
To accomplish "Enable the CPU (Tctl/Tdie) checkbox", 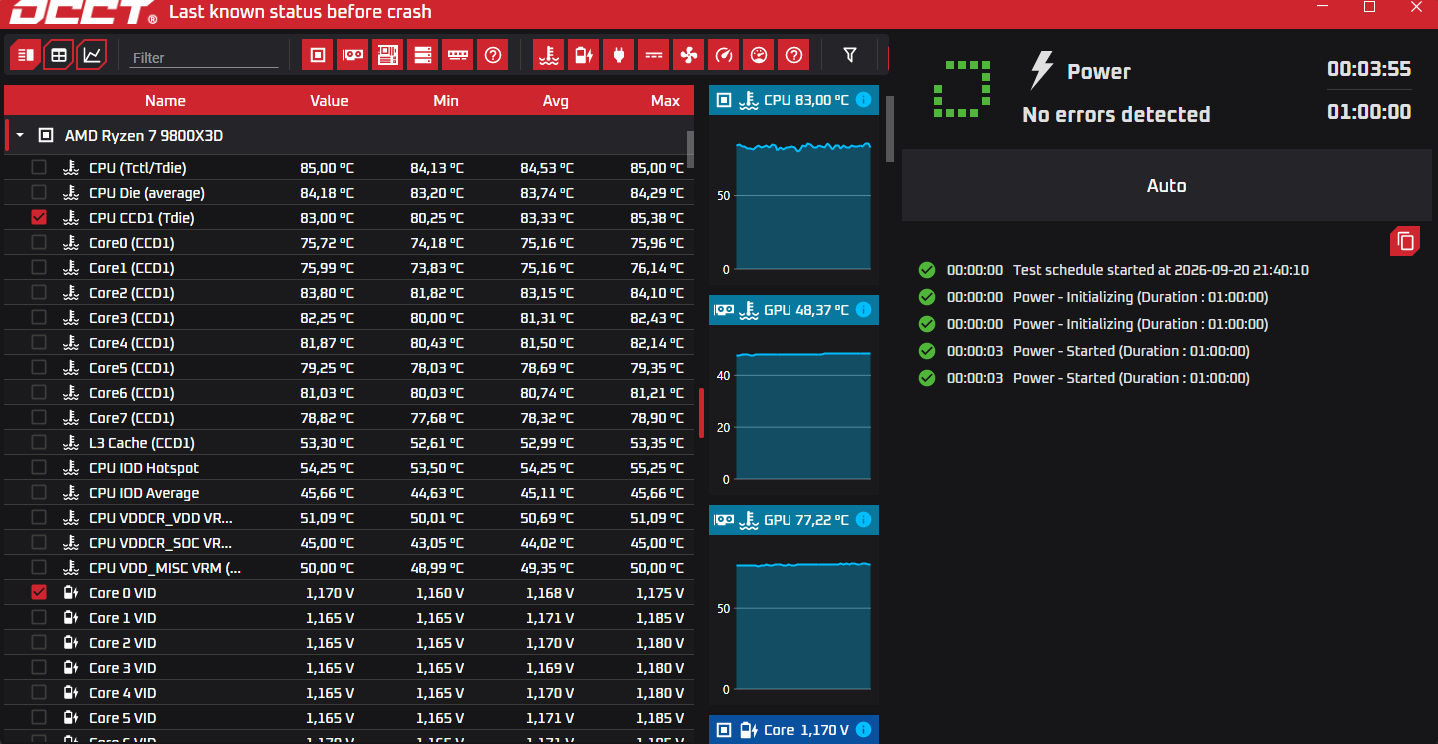I will coord(39,168).
